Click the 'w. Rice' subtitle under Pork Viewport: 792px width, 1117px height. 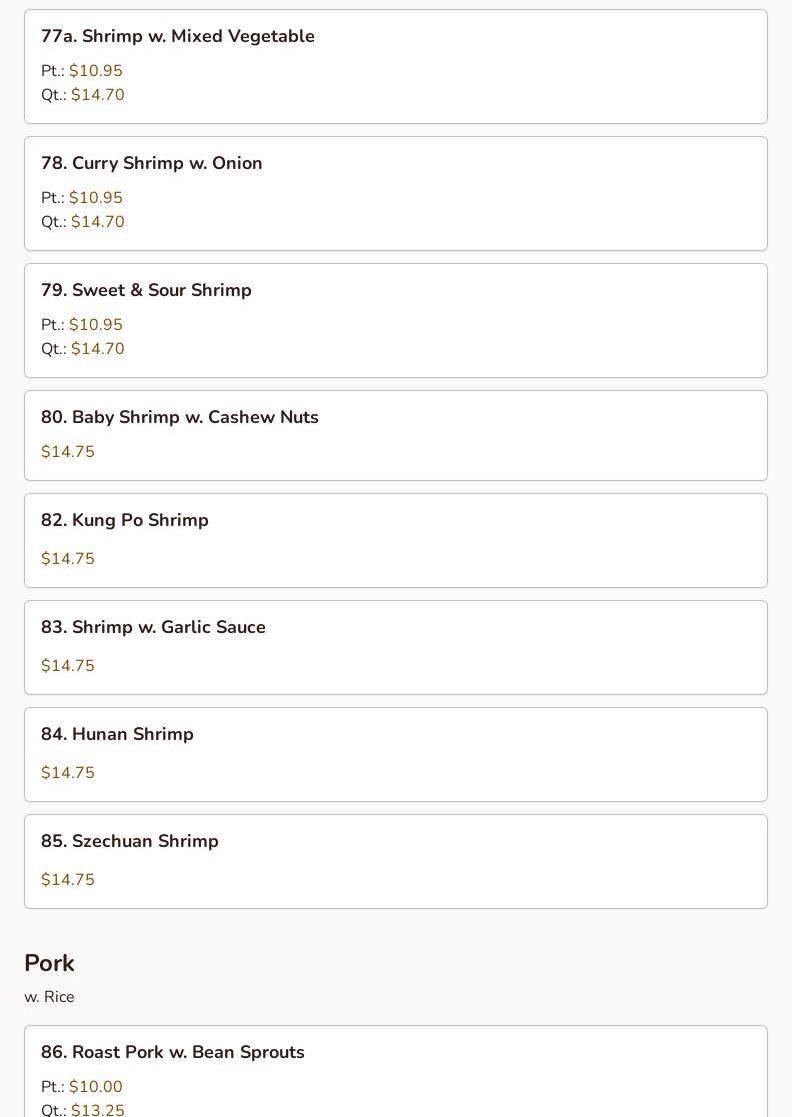(x=49, y=997)
